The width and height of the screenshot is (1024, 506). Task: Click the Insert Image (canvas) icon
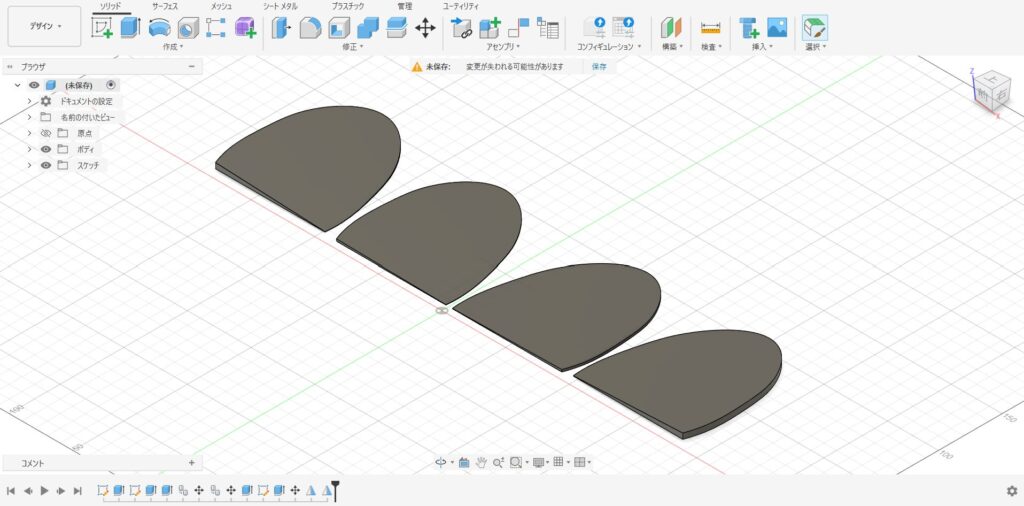(x=777, y=28)
